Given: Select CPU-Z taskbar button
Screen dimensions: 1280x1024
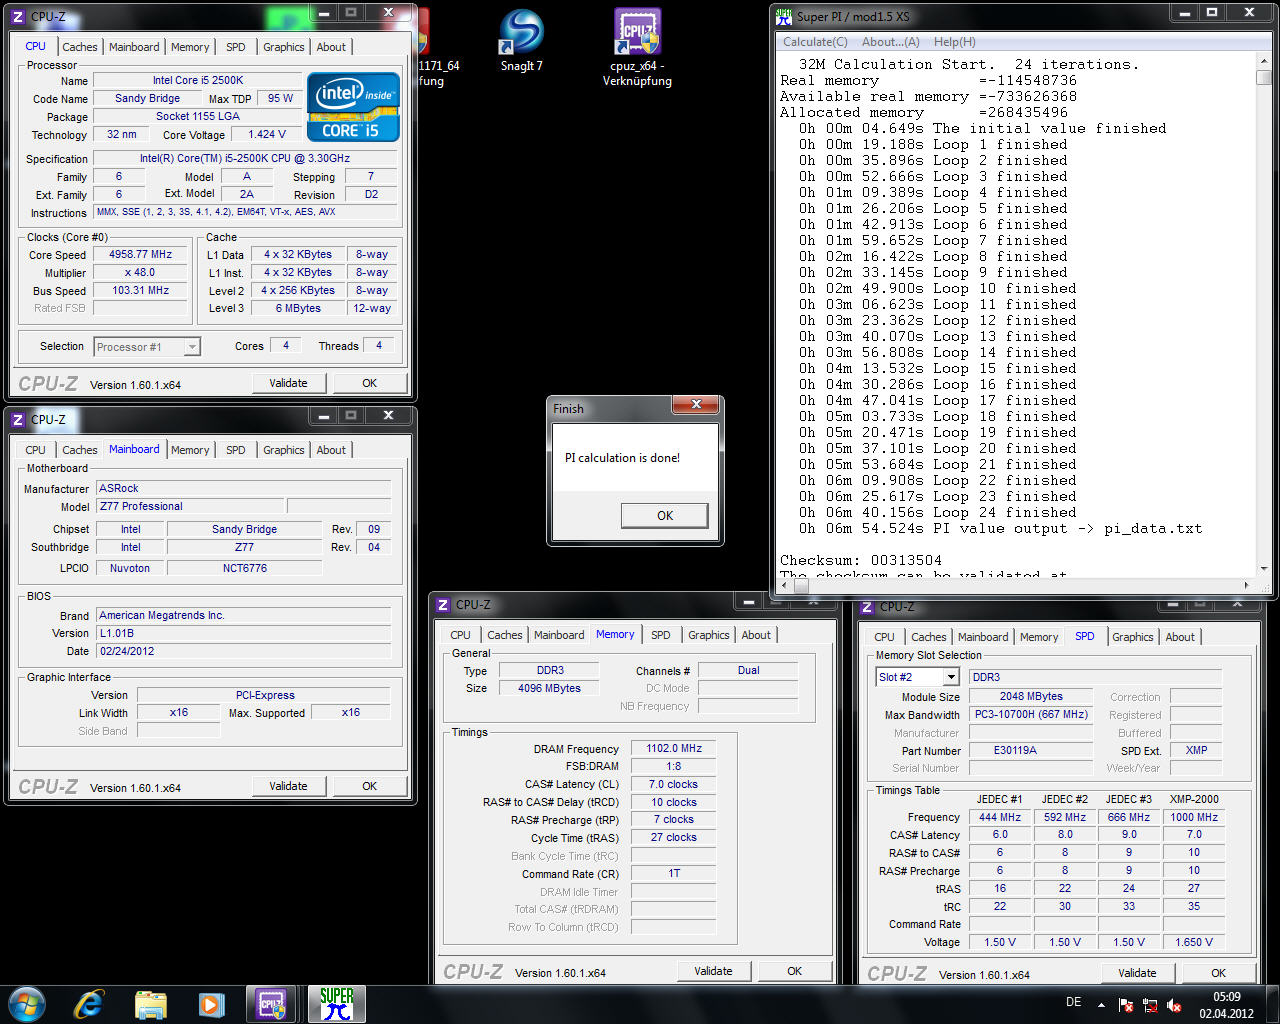Looking at the screenshot, I should pyautogui.click(x=272, y=1004).
